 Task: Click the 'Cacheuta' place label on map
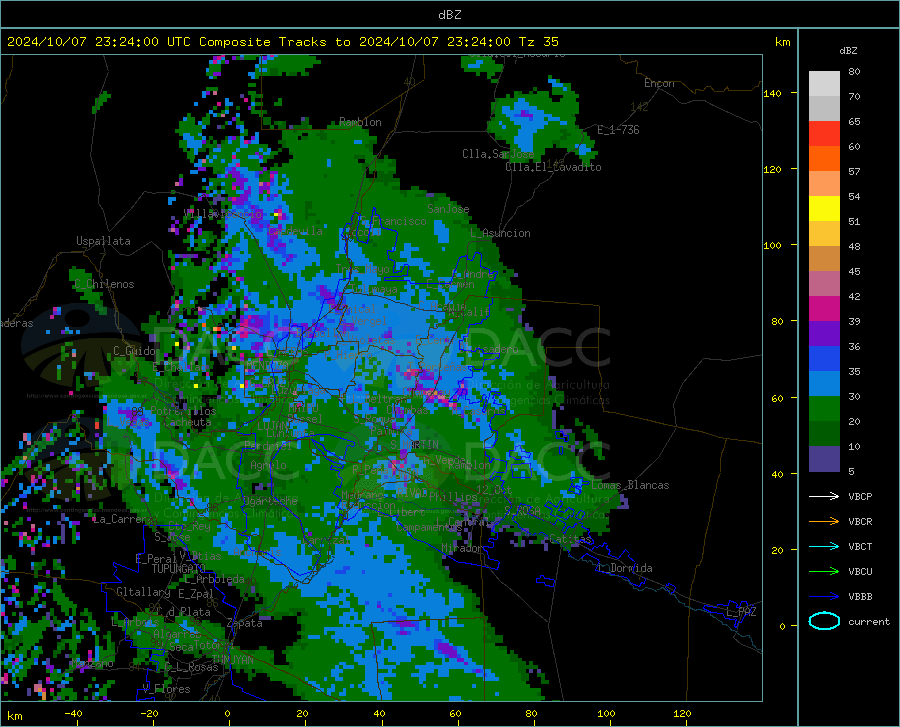(188, 422)
